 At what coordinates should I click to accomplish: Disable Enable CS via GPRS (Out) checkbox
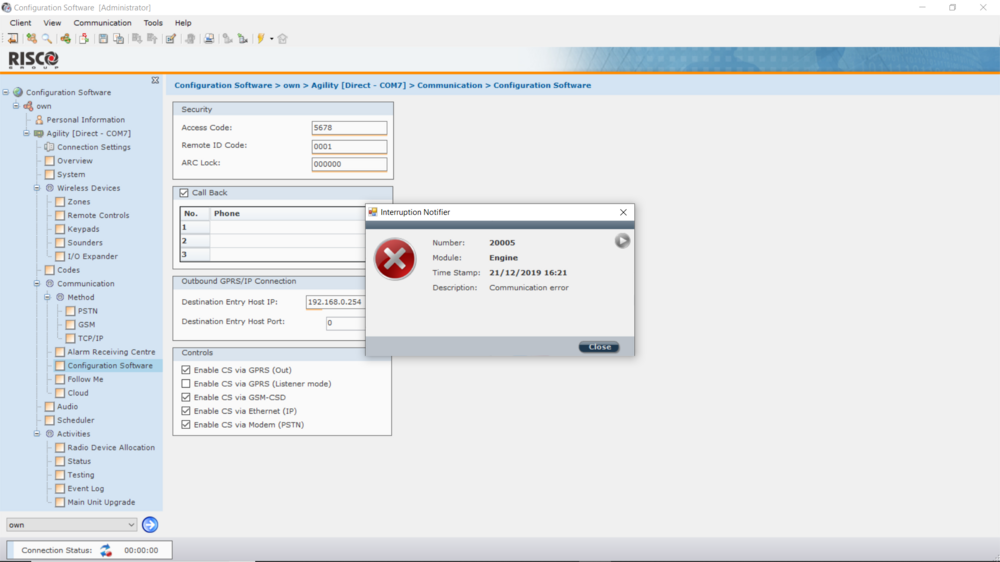(186, 370)
